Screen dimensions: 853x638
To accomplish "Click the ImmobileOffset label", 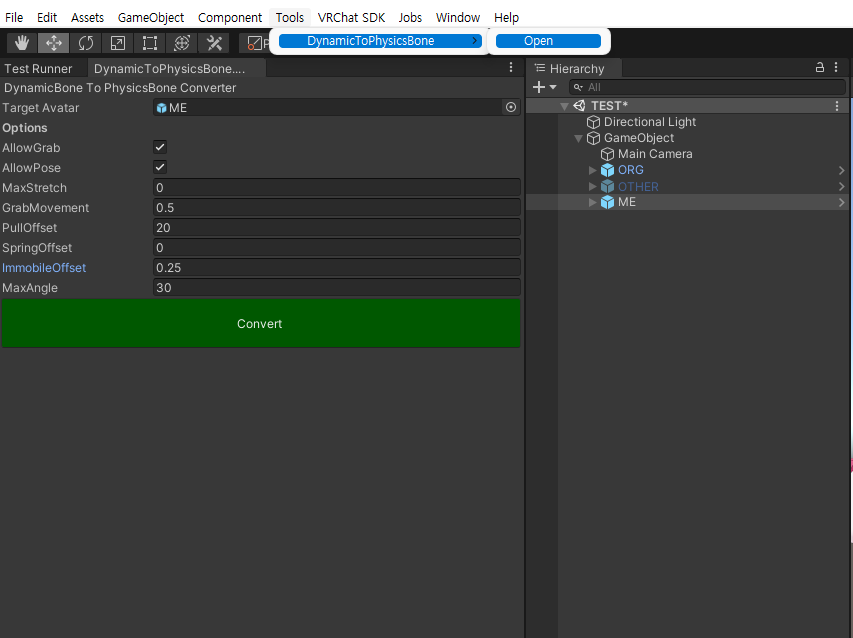I will [x=44, y=268].
